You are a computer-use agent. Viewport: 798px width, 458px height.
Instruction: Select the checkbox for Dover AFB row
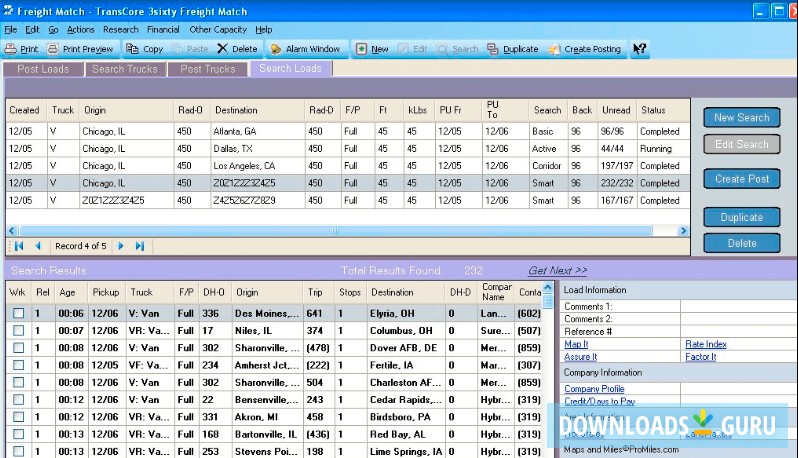(x=18, y=347)
